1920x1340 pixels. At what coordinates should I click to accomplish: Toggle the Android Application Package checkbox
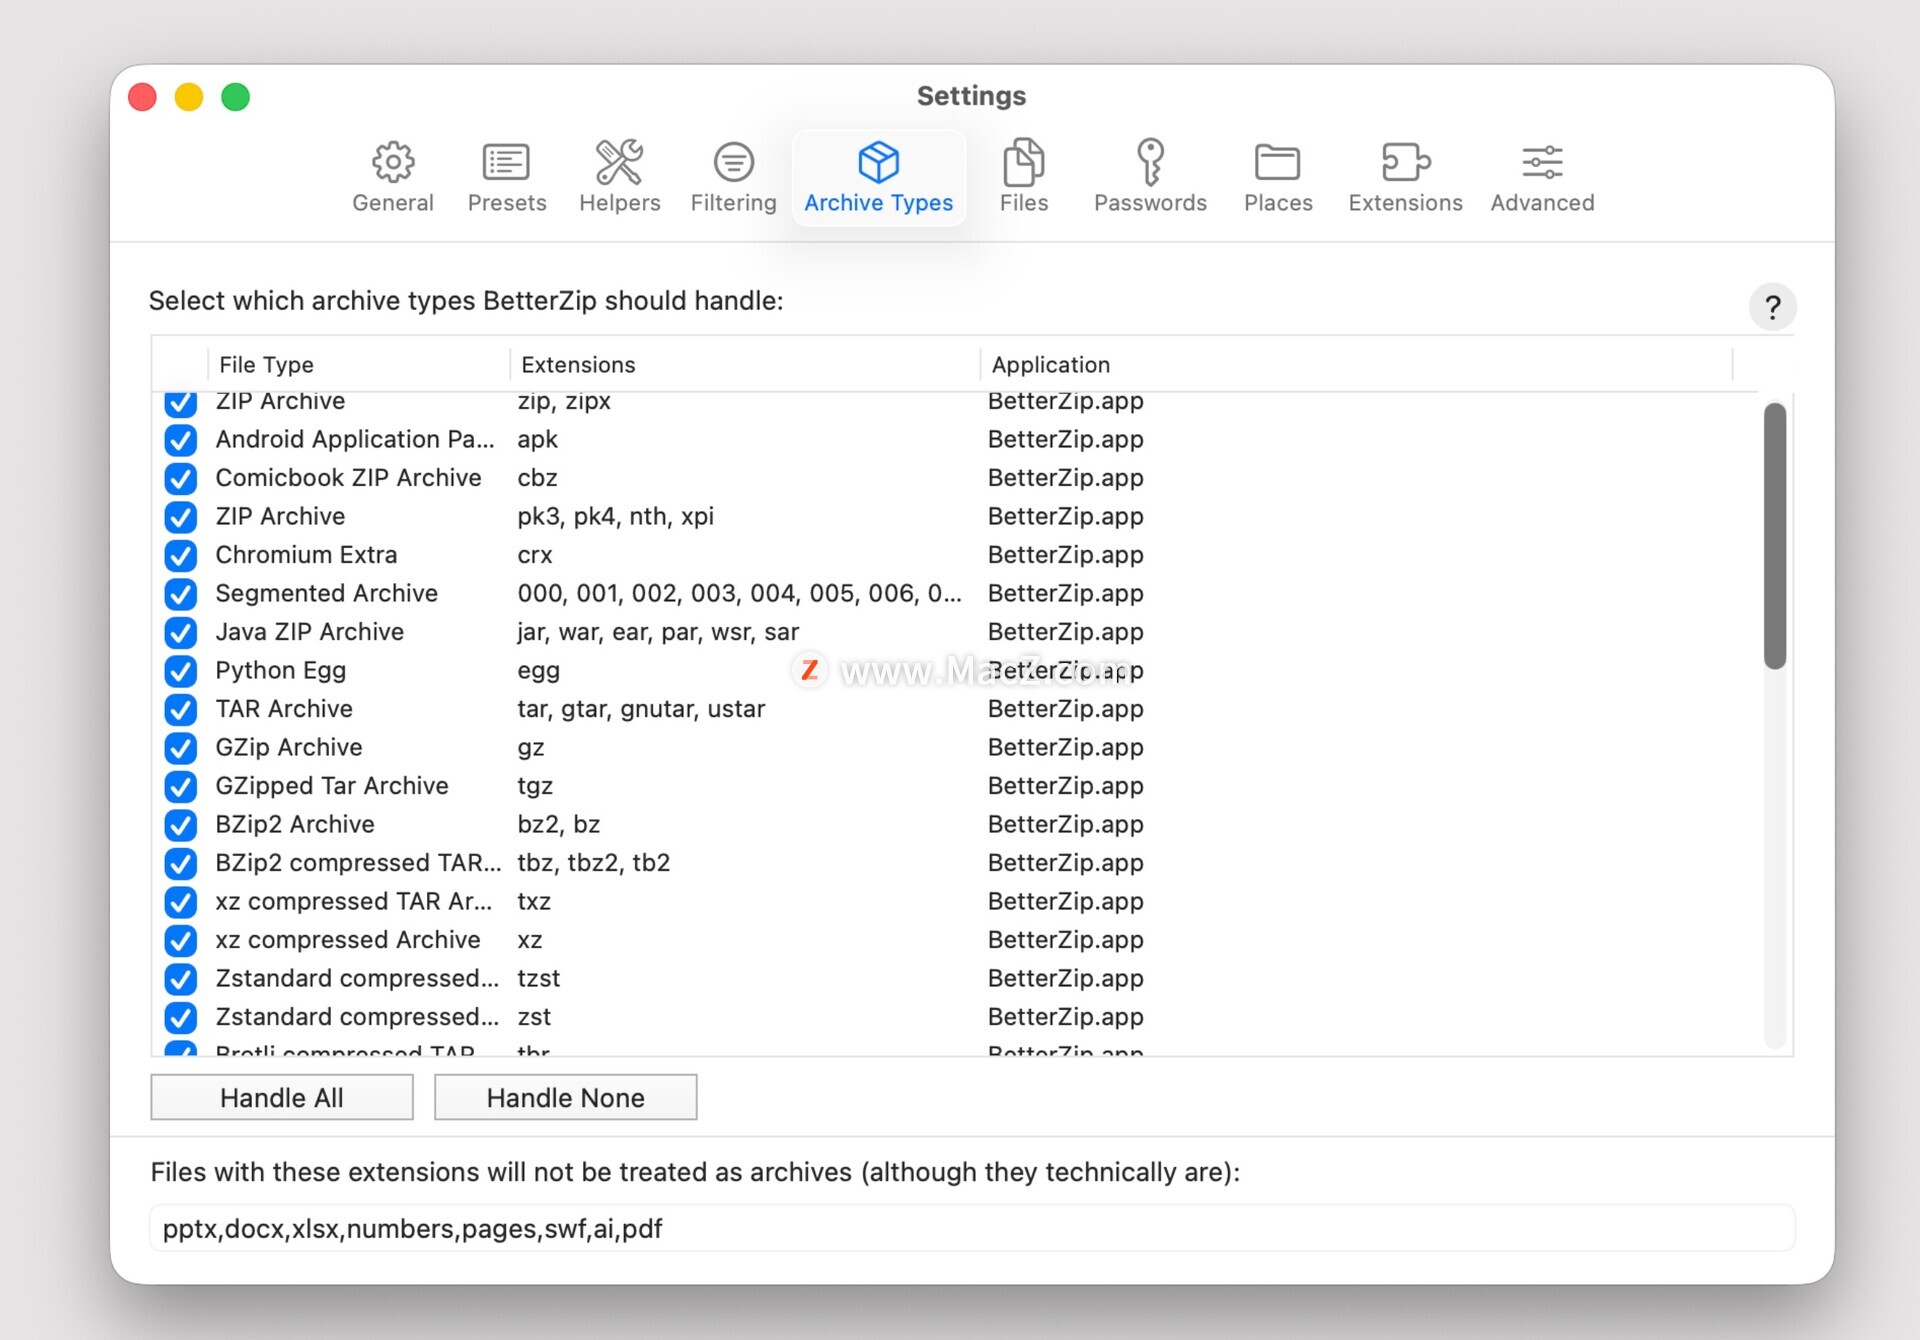[181, 440]
